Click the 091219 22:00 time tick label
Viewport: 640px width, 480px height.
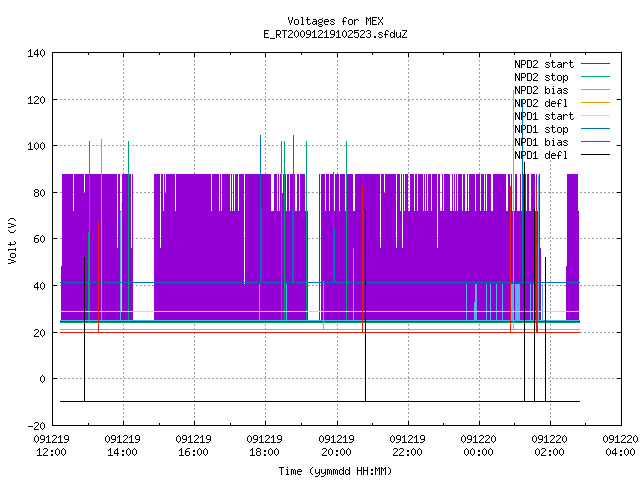(x=407, y=446)
